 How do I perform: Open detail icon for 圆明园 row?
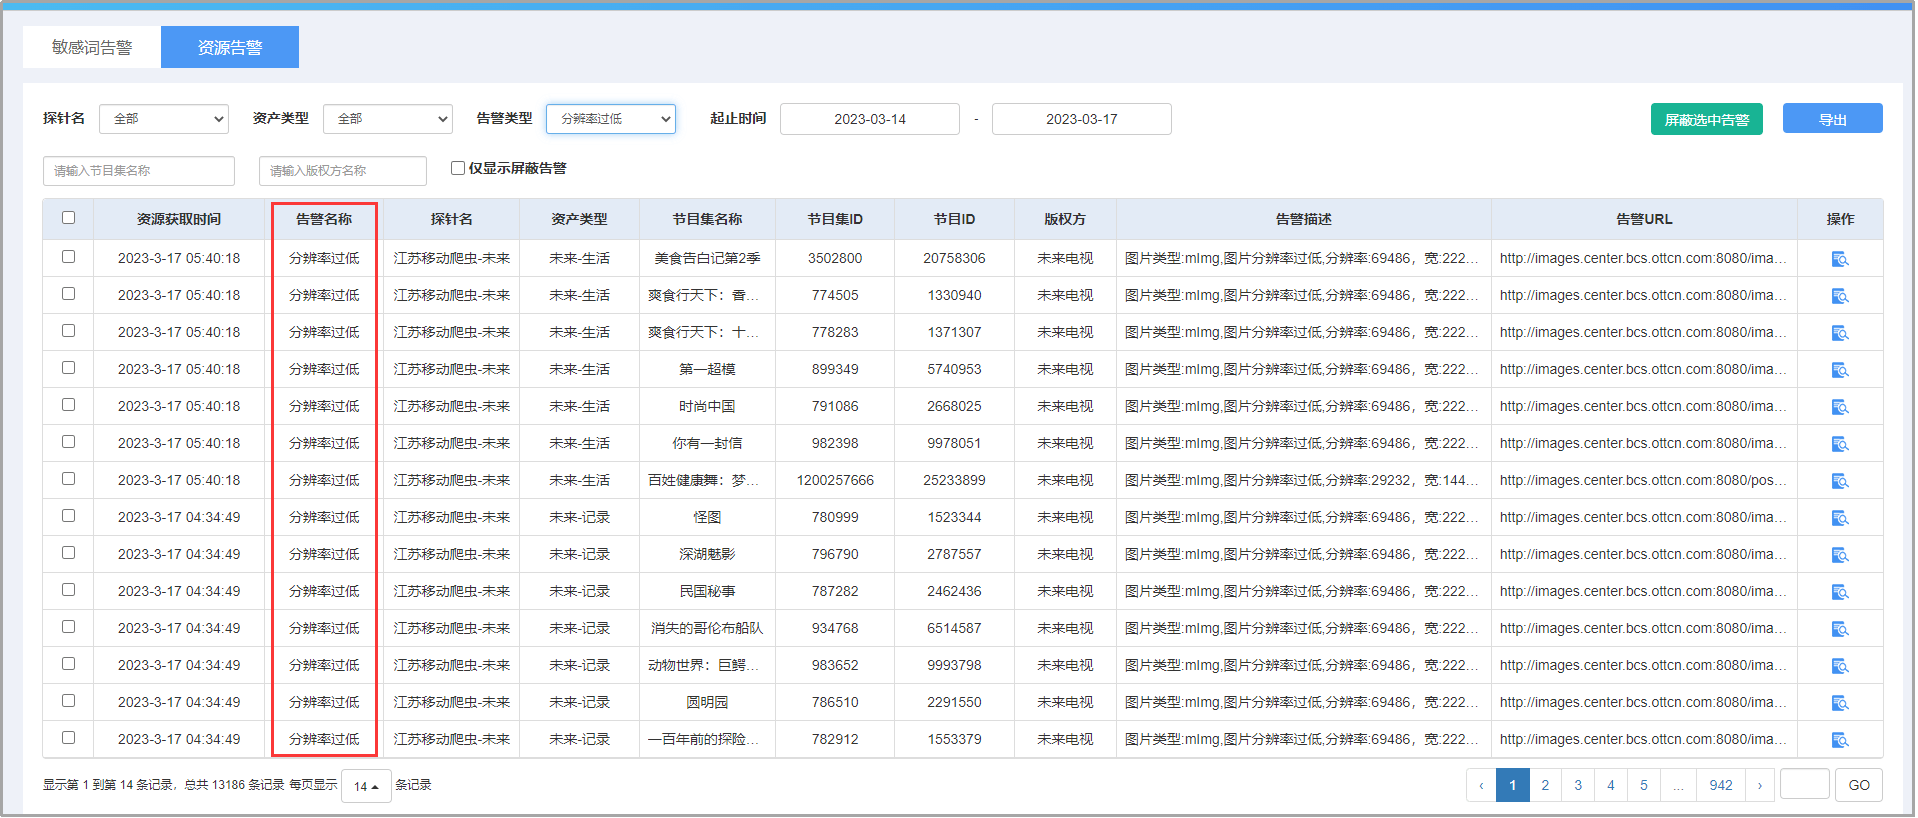(x=1839, y=703)
